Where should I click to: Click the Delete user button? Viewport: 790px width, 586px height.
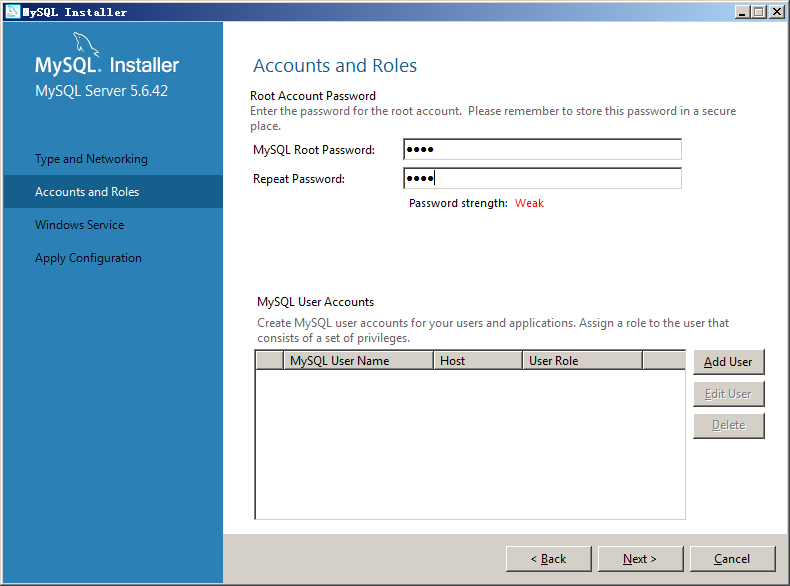pos(729,425)
